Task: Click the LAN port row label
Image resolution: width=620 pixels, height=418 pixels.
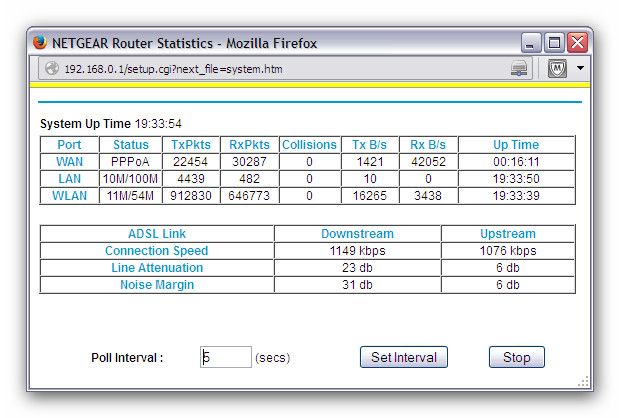Action: coord(70,179)
